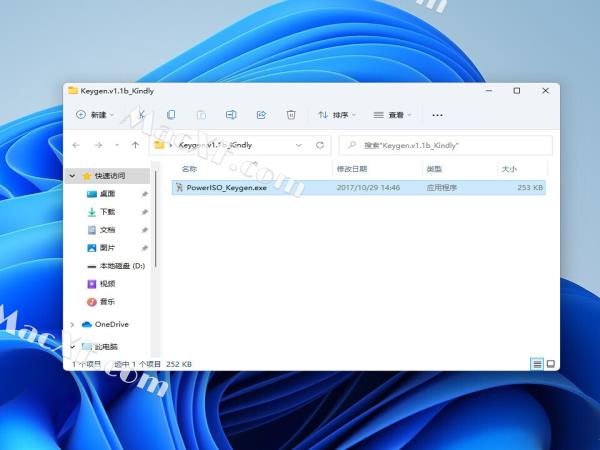Click the search box for Keygen.v1.1b_Kindly
Image resolution: width=600 pixels, height=450 pixels.
pos(445,145)
